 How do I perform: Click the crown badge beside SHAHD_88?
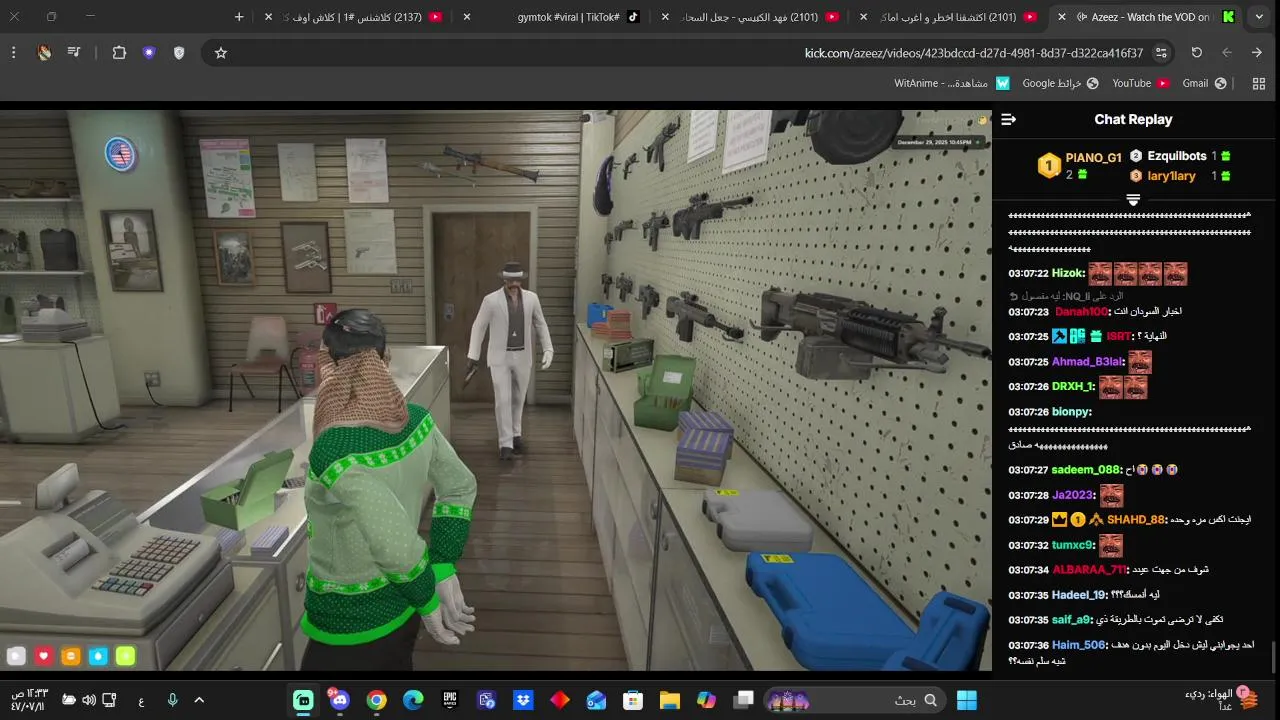[x=1059, y=520]
